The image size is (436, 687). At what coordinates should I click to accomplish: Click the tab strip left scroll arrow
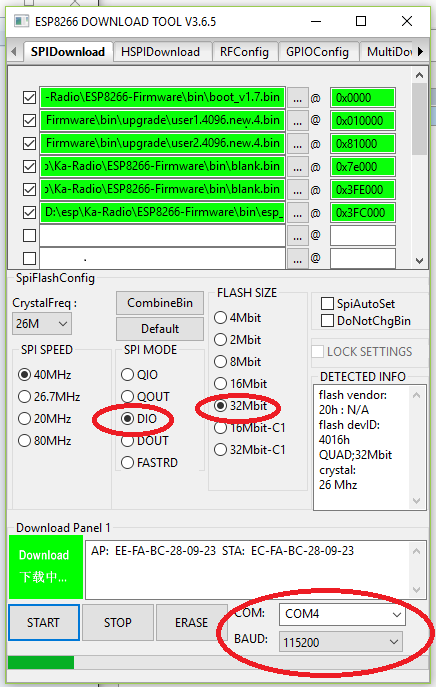pyautogui.click(x=14, y=52)
